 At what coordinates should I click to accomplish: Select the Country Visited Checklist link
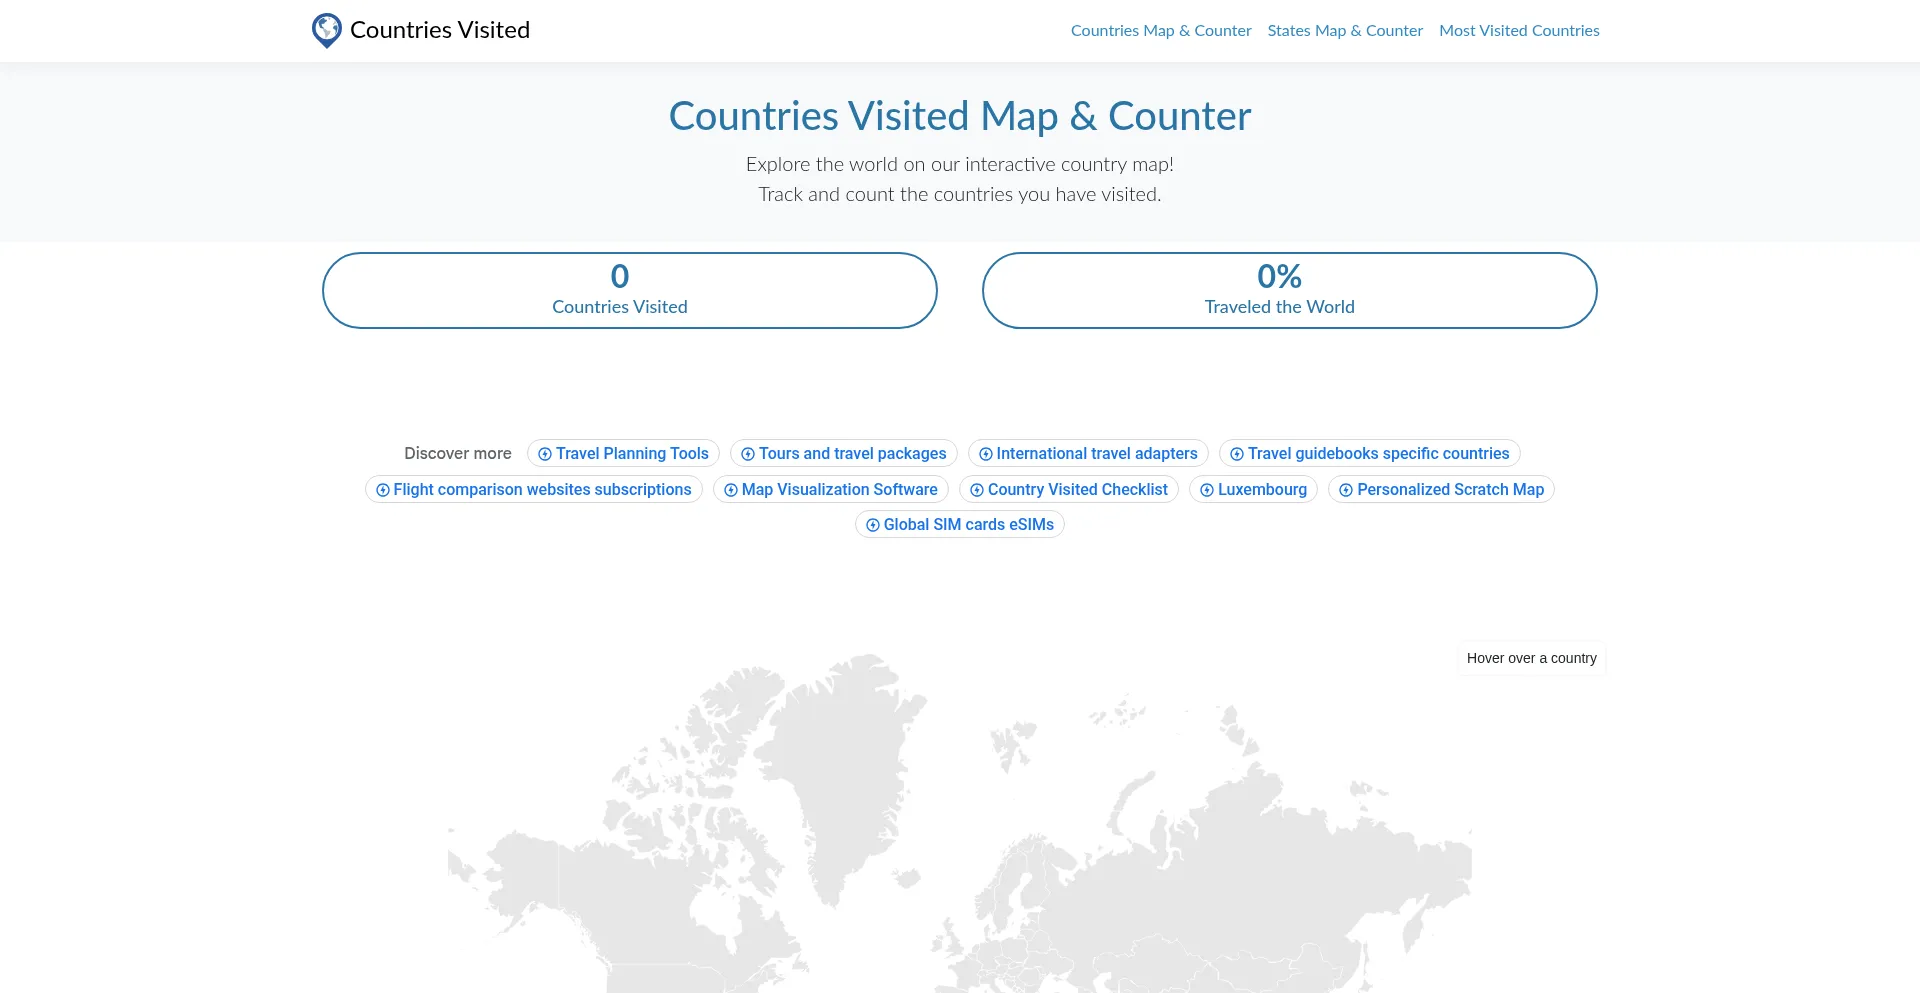[x=1077, y=490]
